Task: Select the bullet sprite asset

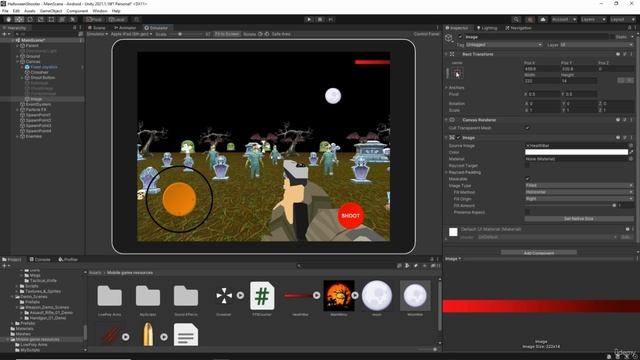Action: (148, 335)
